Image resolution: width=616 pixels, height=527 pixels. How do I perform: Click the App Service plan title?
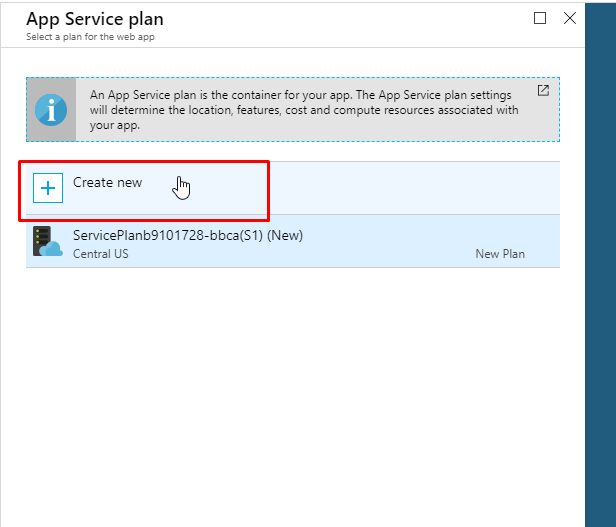95,19
